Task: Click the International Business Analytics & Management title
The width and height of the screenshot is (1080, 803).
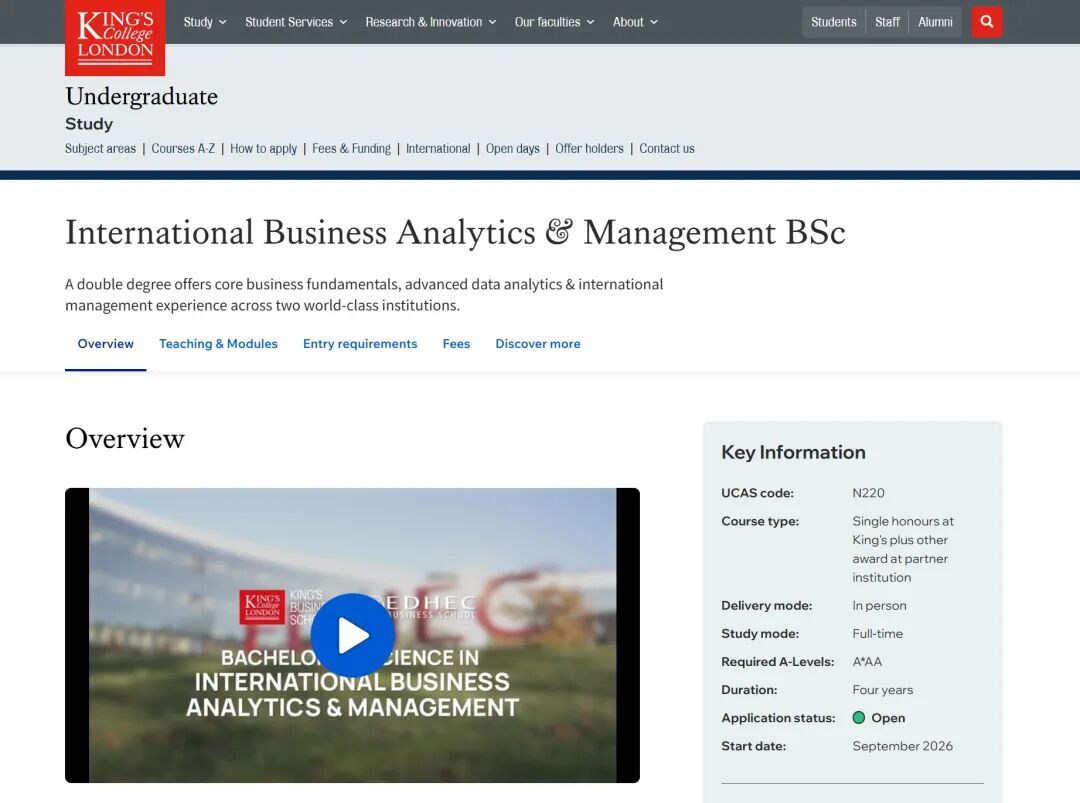Action: click(455, 233)
